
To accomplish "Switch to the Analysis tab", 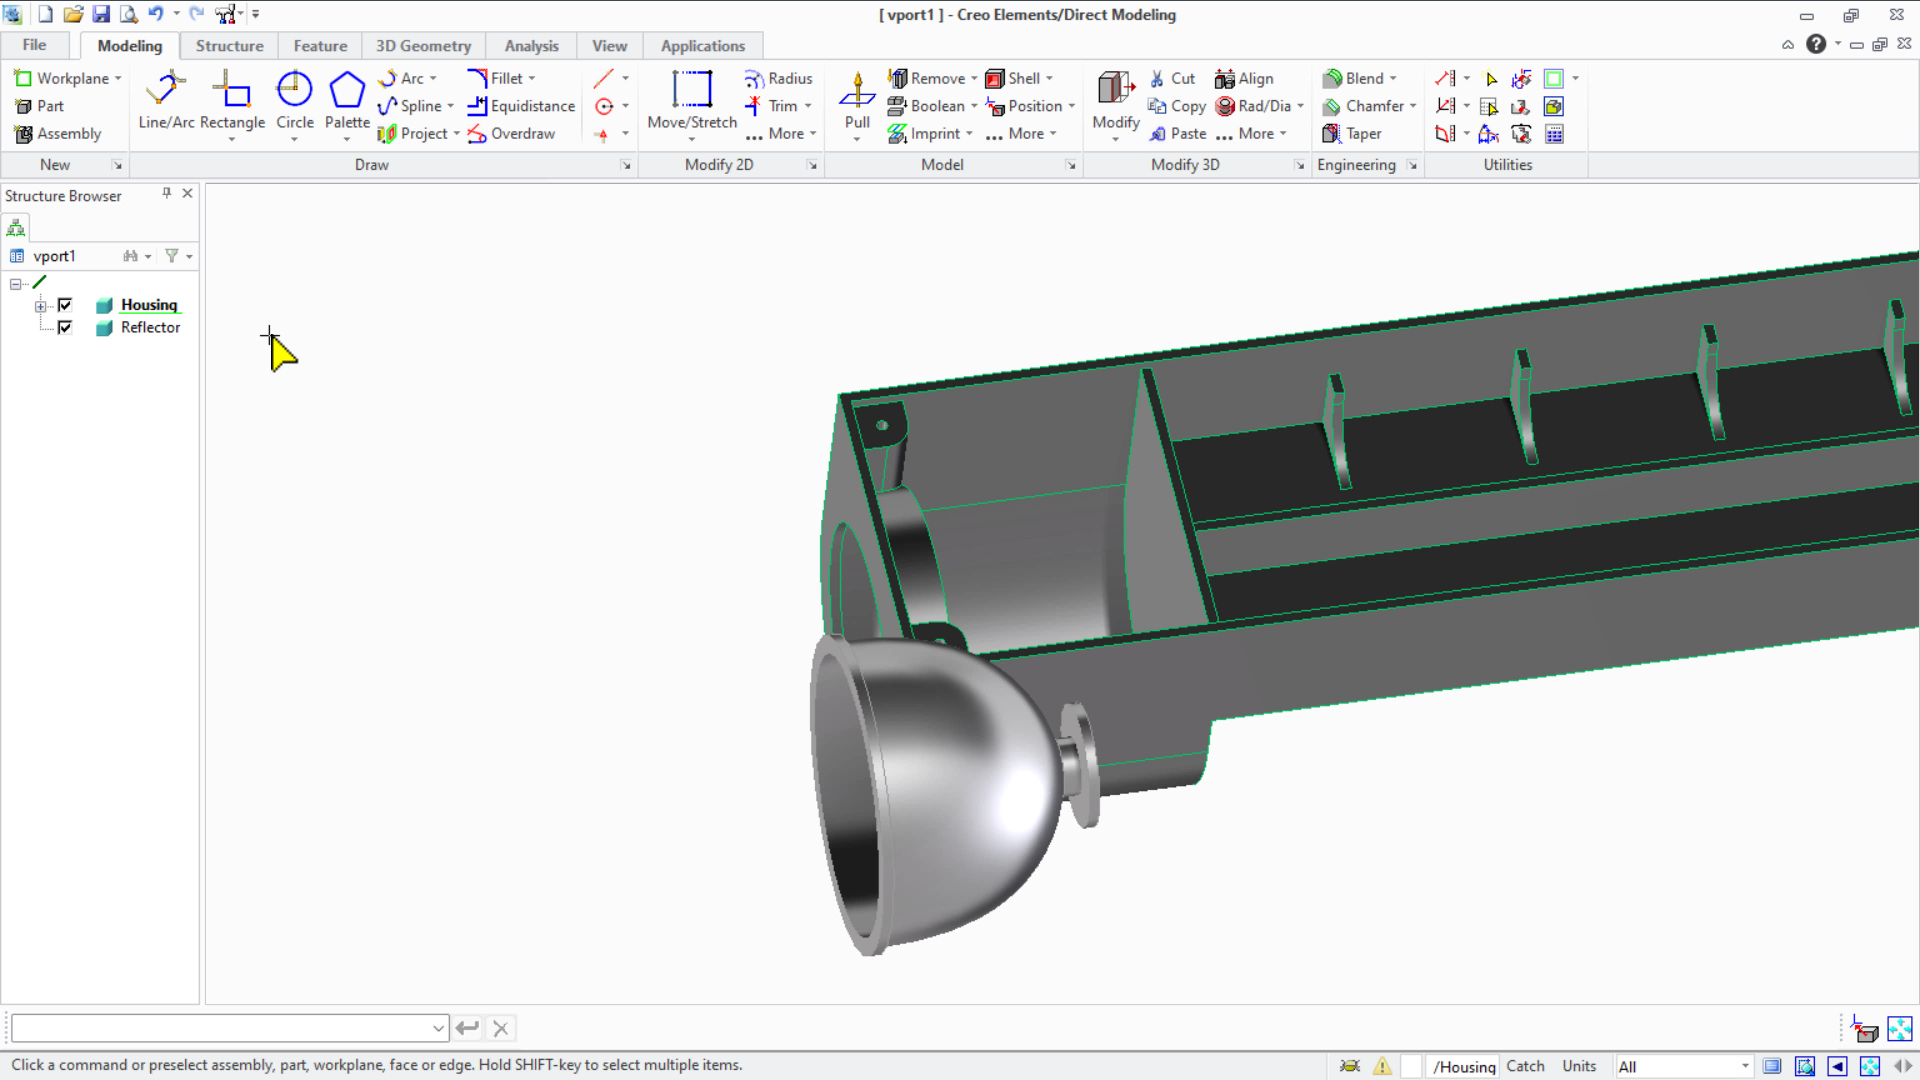I will click(531, 46).
